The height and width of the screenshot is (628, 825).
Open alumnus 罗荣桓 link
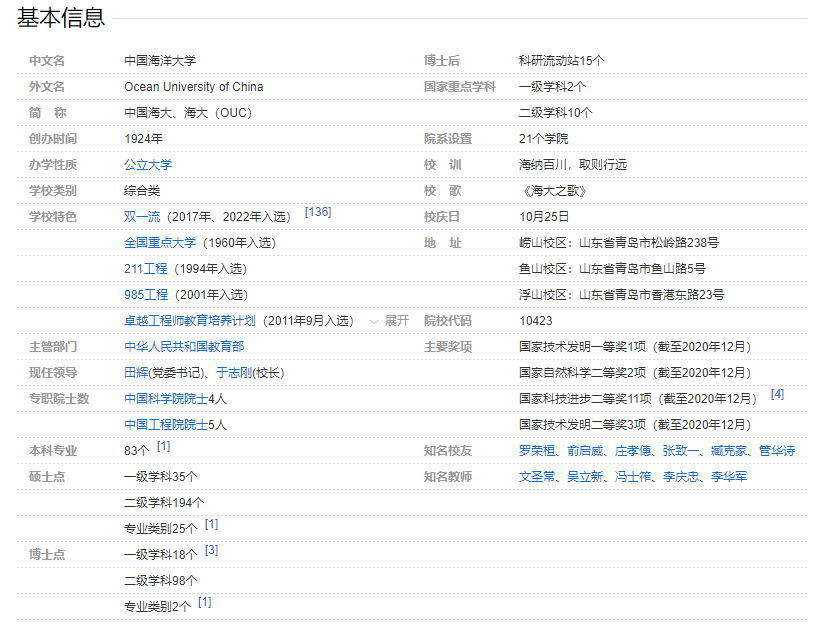537,451
